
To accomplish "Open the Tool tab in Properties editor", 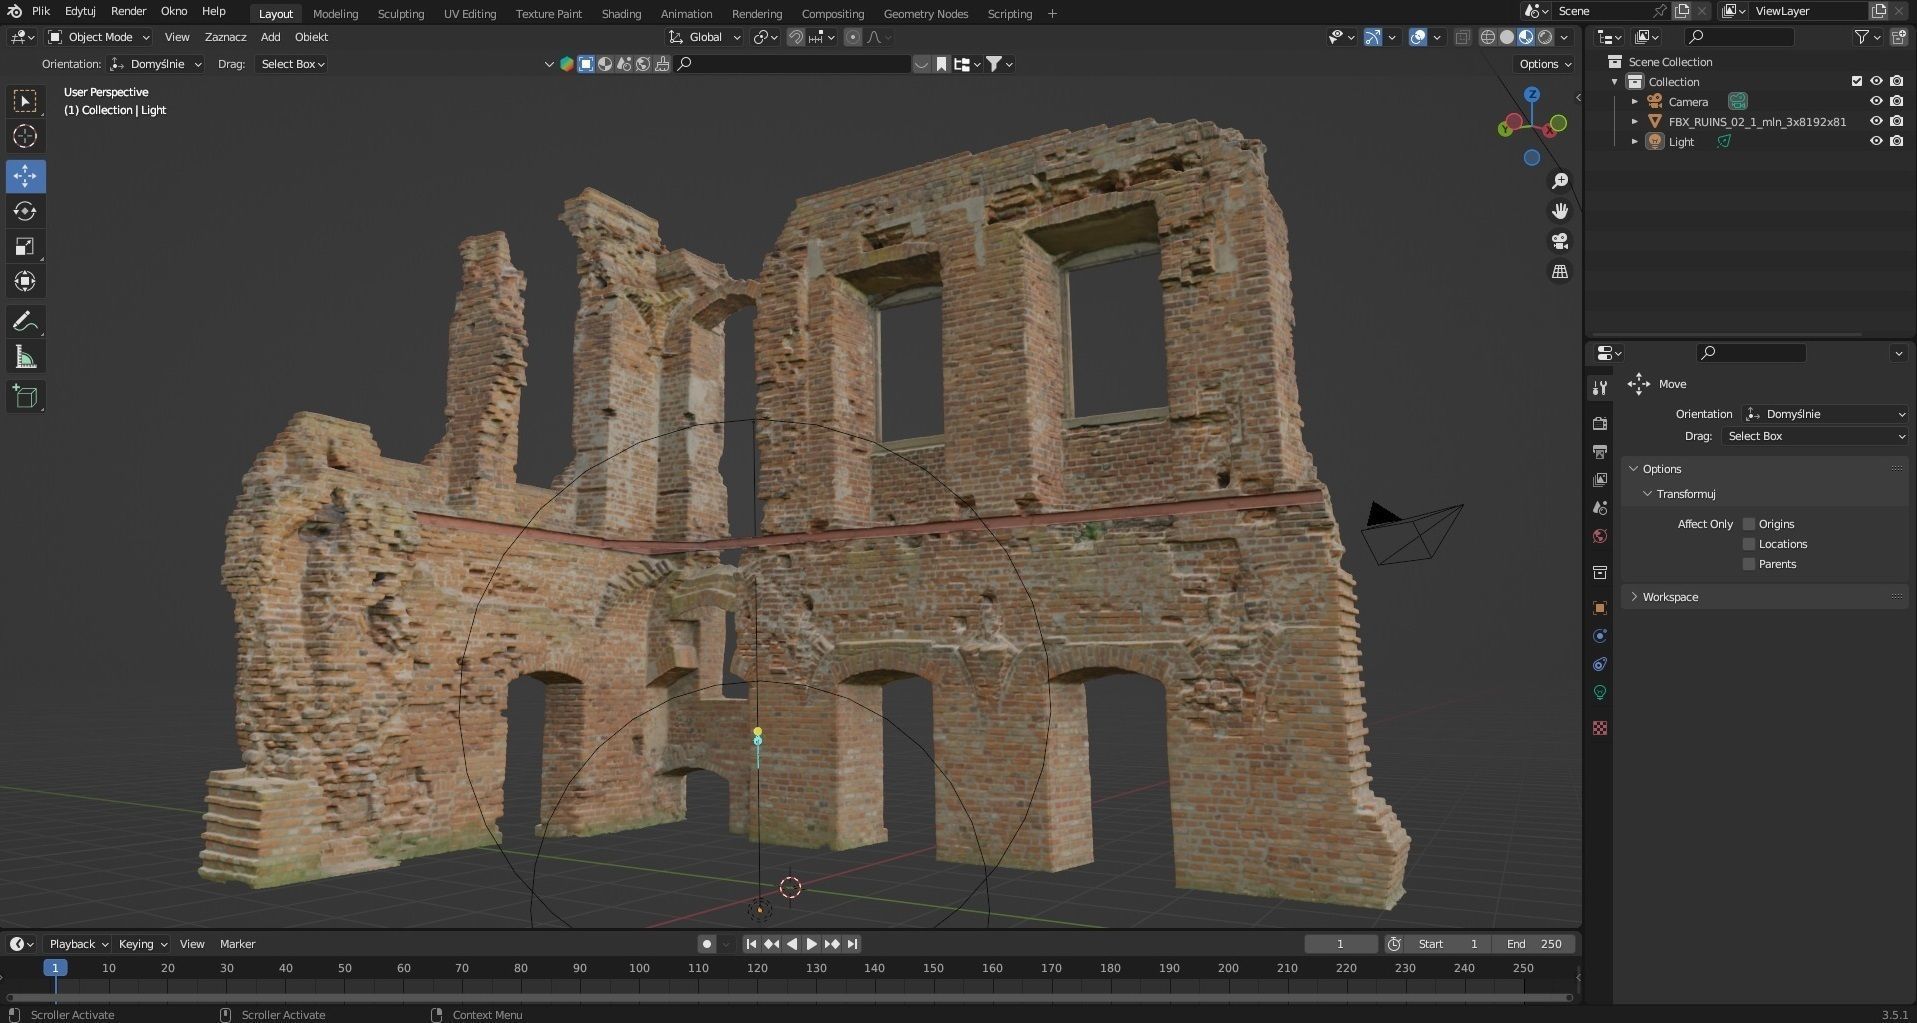I will coord(1600,388).
